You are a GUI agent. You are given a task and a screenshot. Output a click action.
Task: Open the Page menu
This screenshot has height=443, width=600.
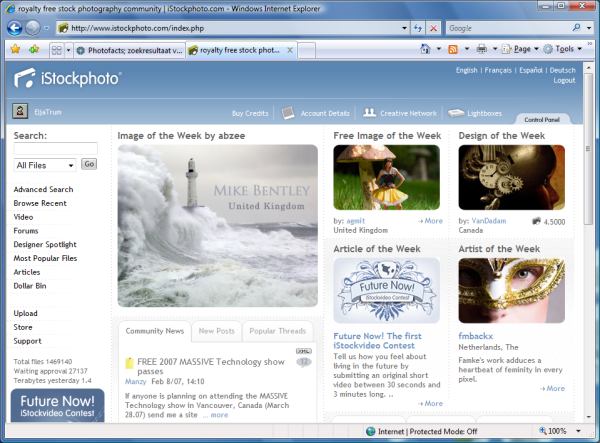click(x=520, y=49)
